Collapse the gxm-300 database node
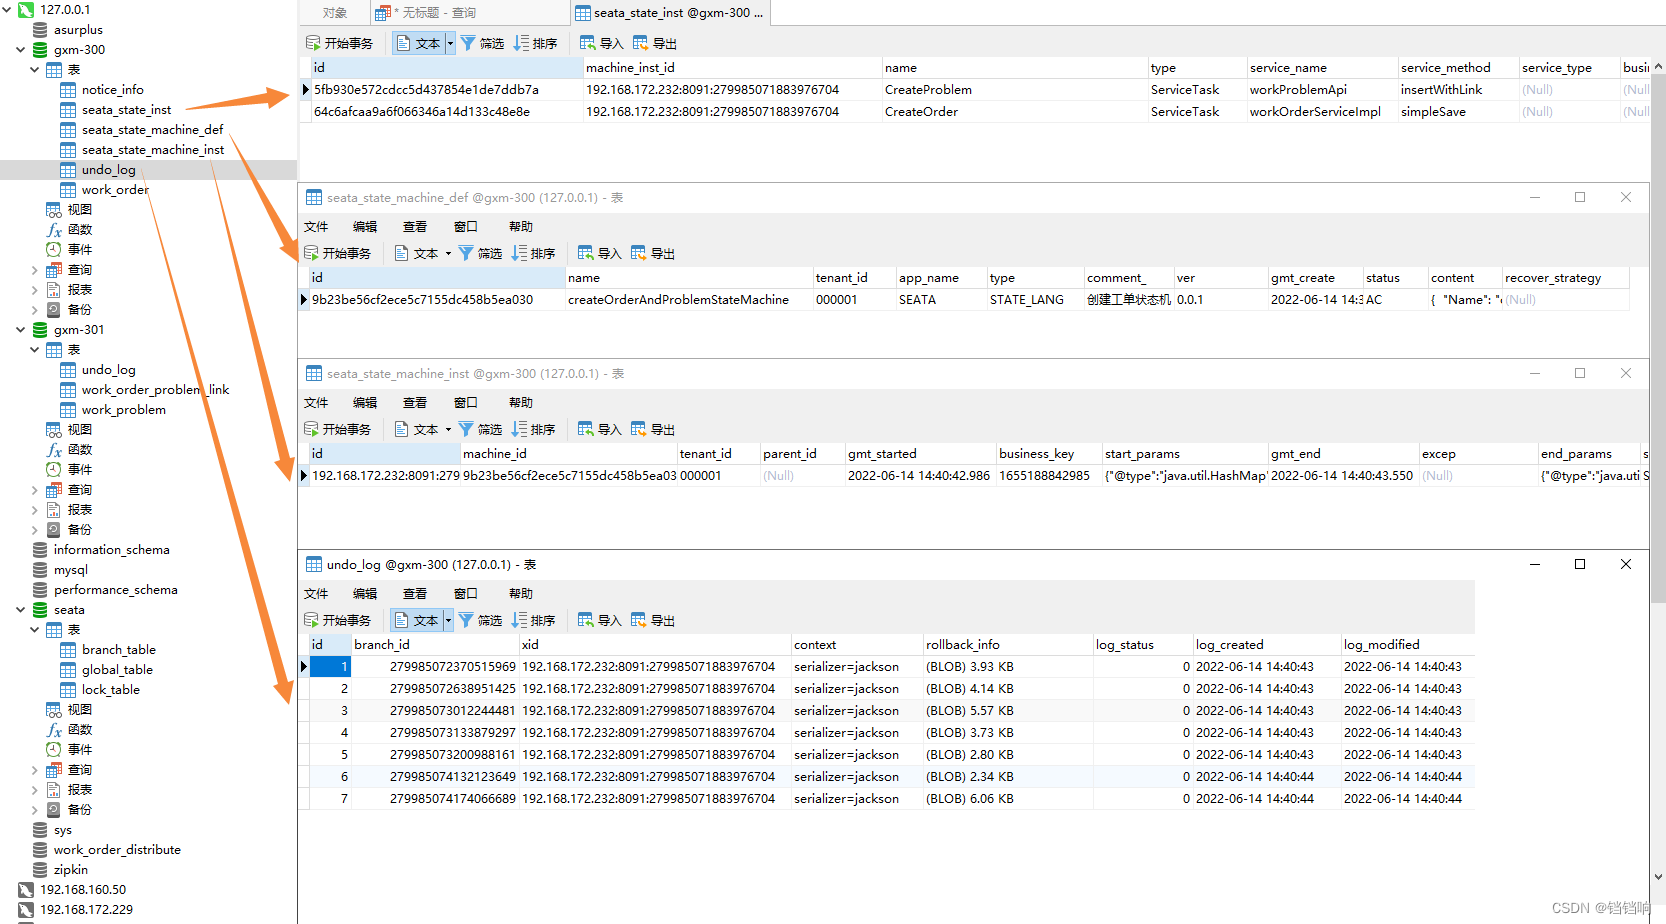 click(21, 50)
